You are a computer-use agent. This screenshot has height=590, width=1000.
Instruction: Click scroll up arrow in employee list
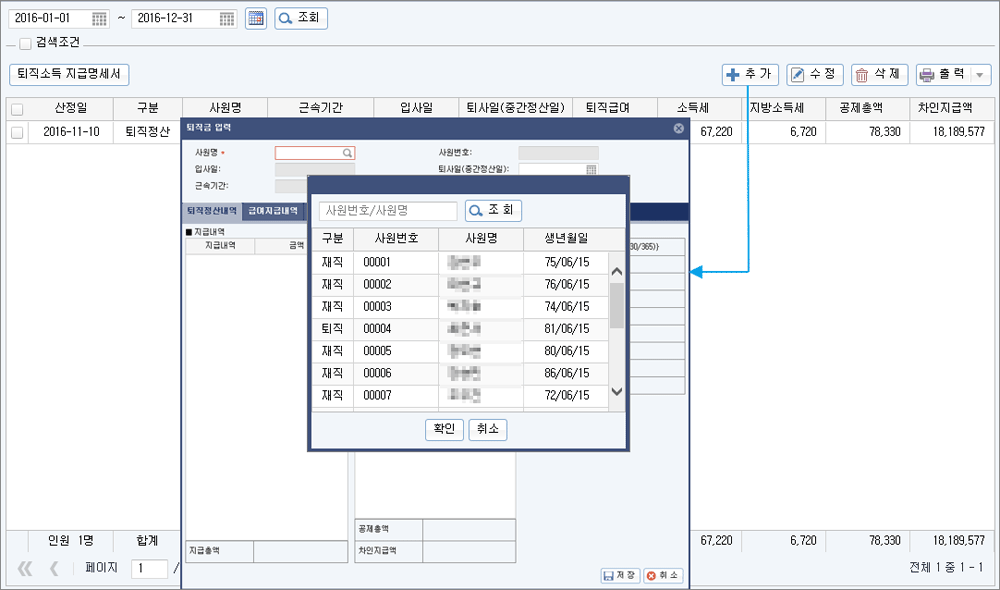617,272
